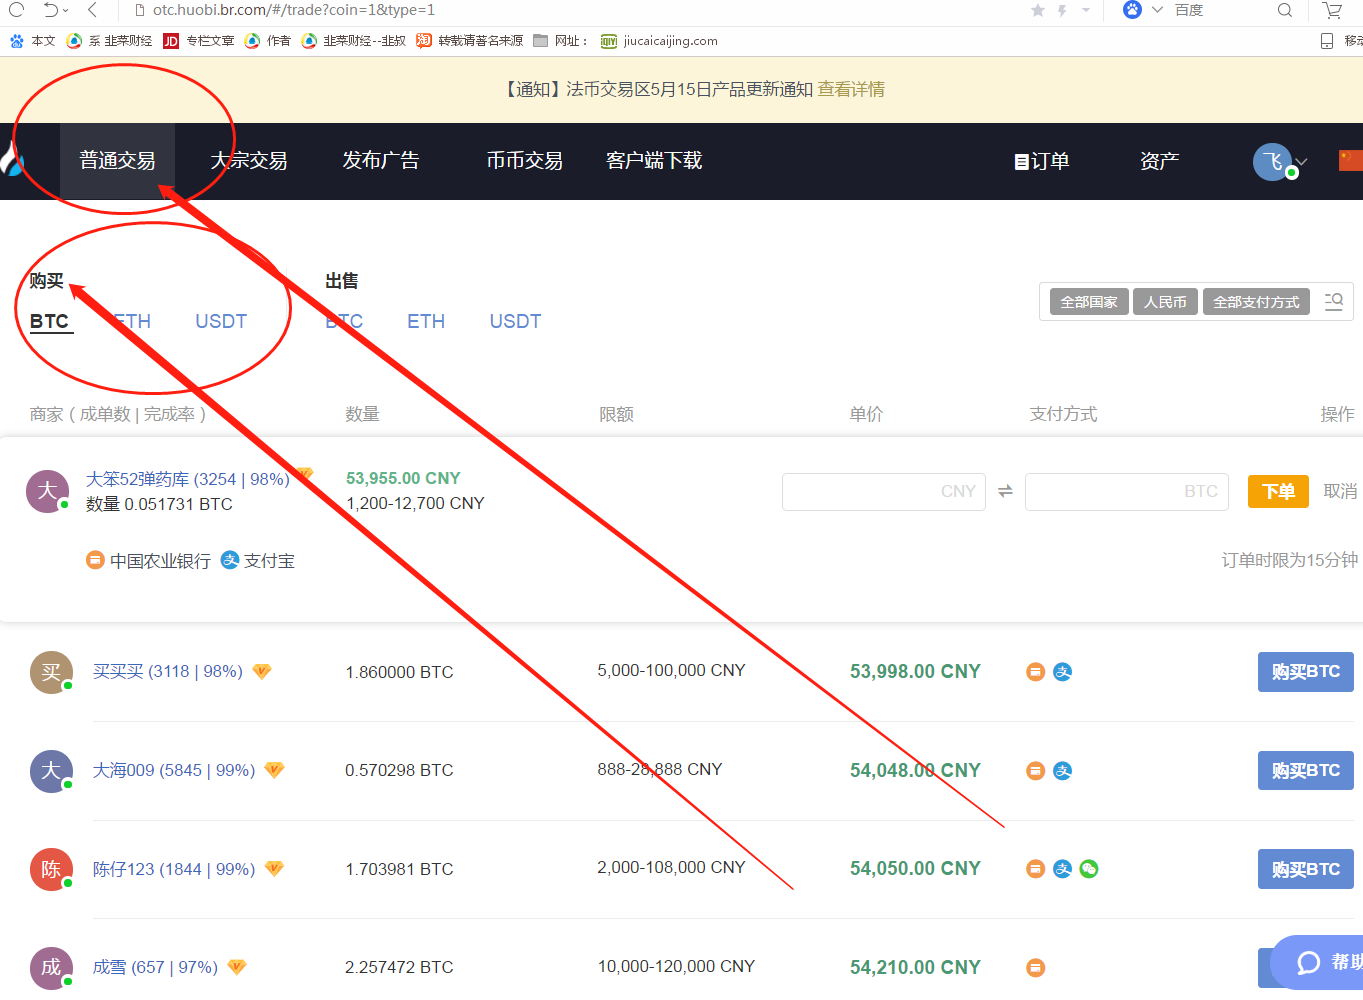Click the filter search icon beside payment filters
The height and width of the screenshot is (1000, 1363).
click(1334, 301)
